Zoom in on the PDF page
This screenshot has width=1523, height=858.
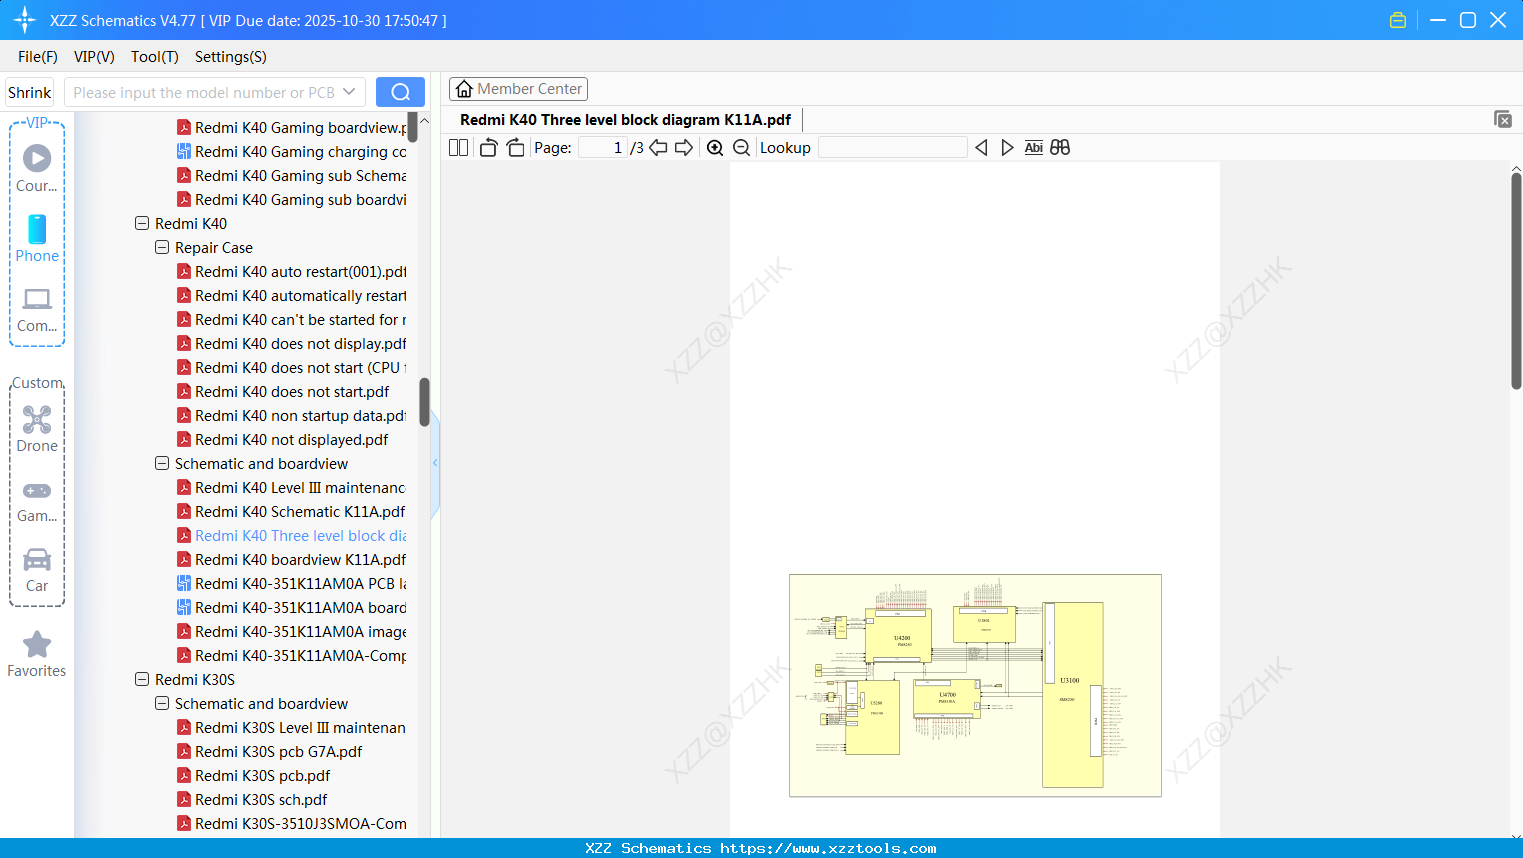coord(715,147)
